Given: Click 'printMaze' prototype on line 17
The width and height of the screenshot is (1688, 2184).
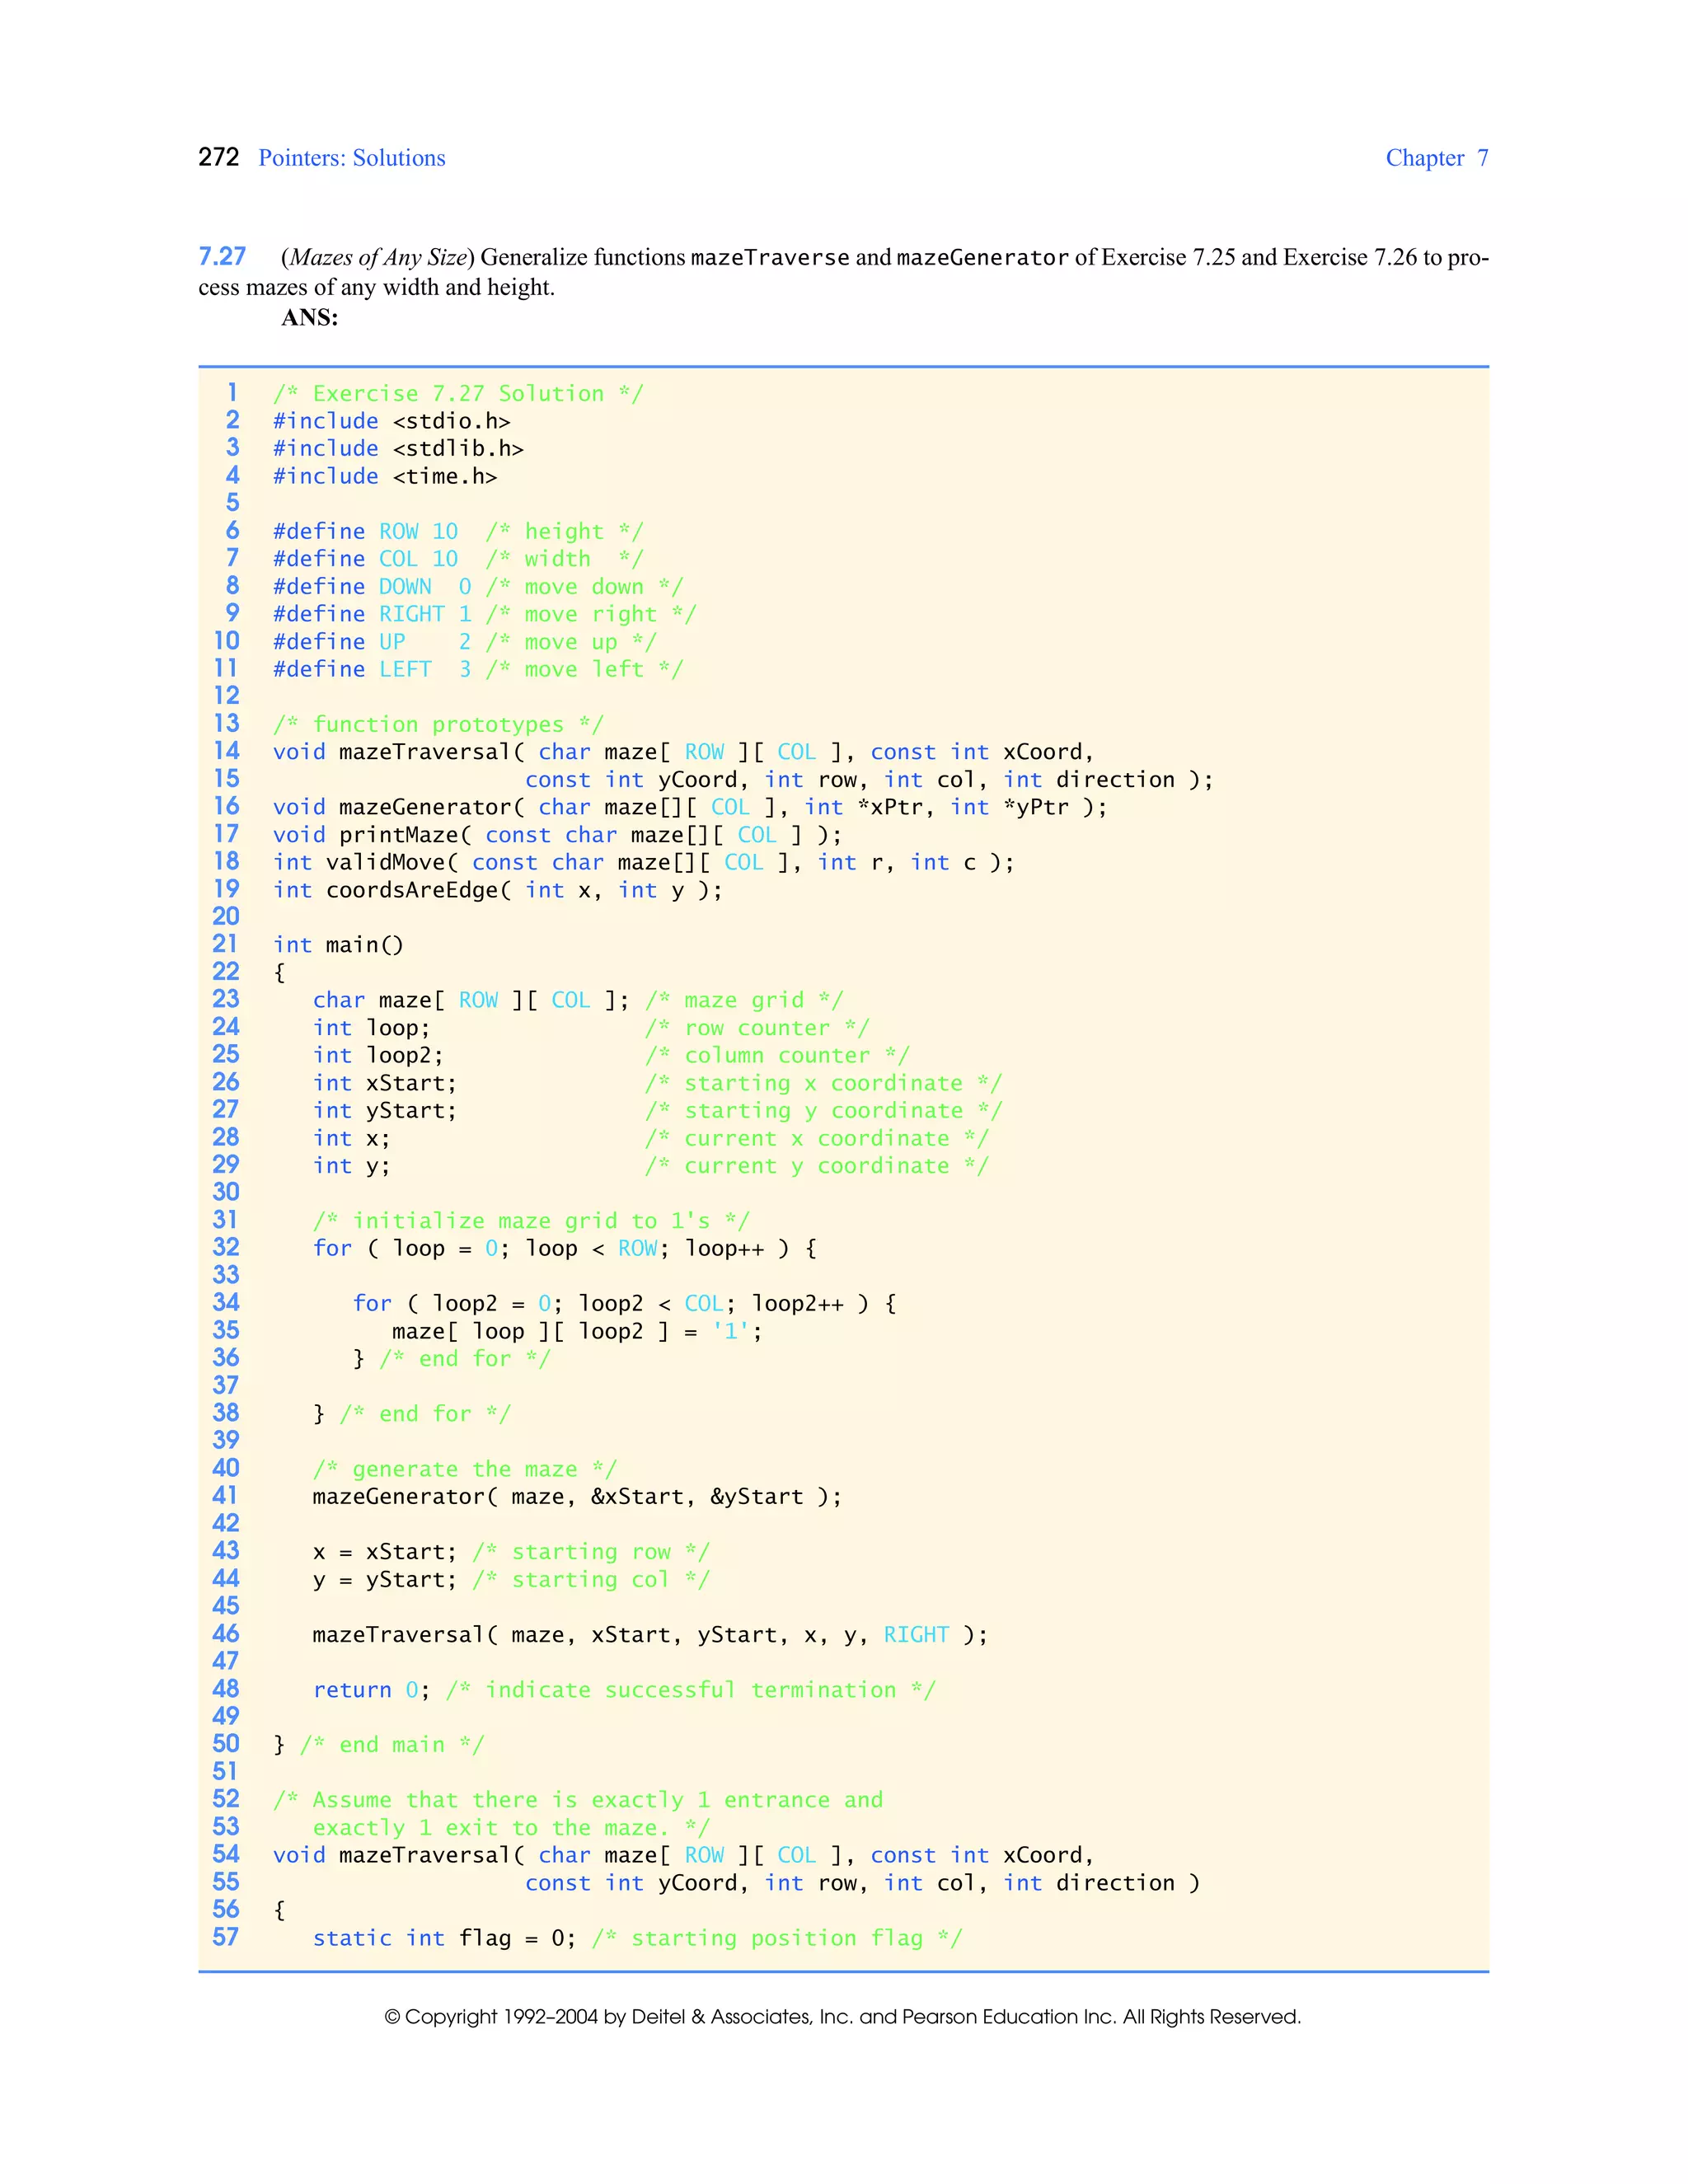Looking at the screenshot, I should click(x=398, y=835).
